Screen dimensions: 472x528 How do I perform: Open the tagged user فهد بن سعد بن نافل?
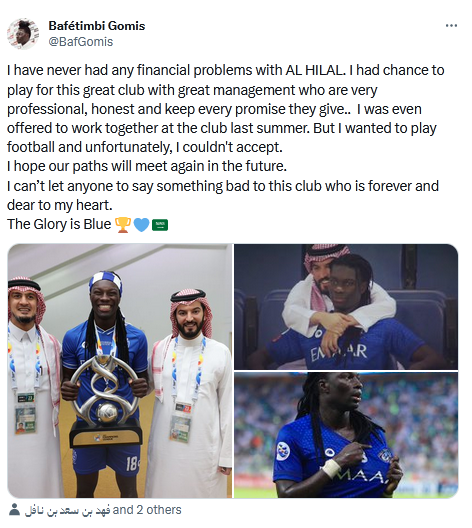(x=67, y=510)
